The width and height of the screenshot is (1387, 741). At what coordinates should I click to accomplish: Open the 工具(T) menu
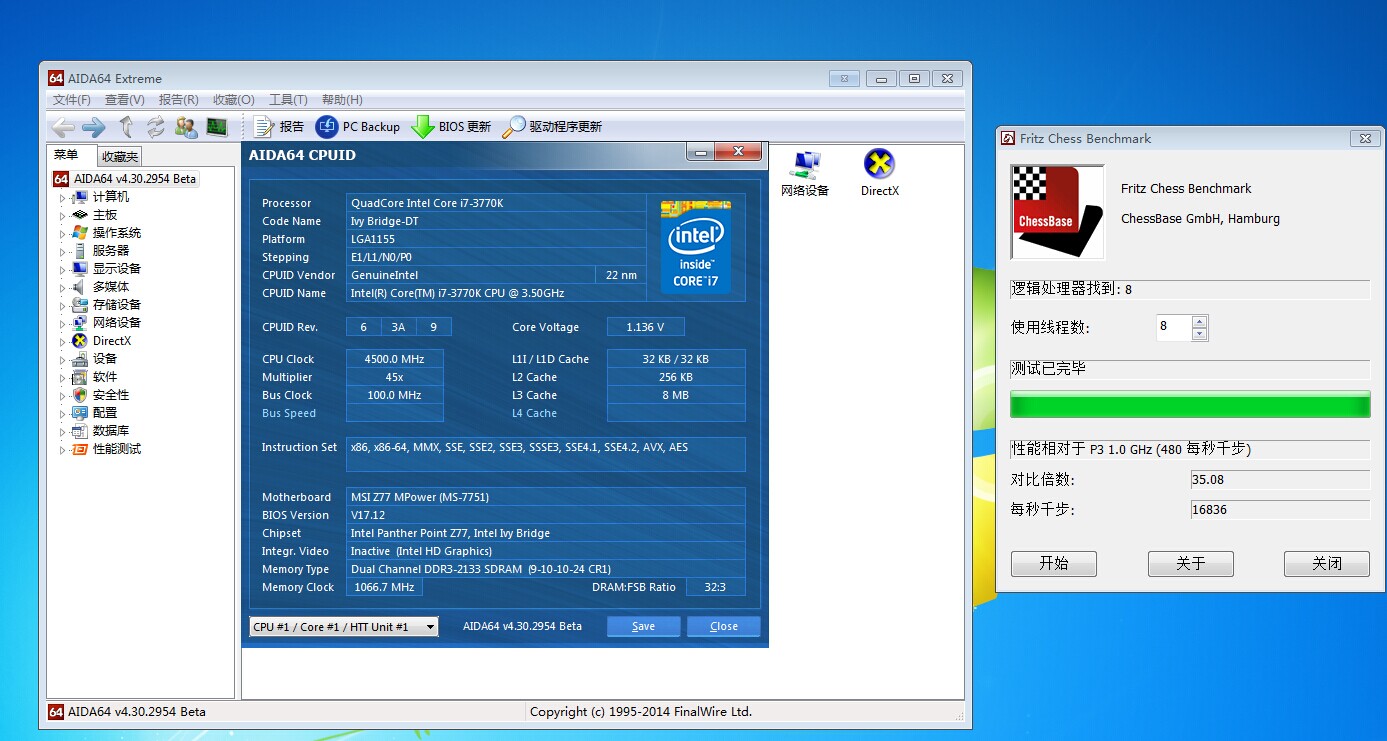pos(288,100)
